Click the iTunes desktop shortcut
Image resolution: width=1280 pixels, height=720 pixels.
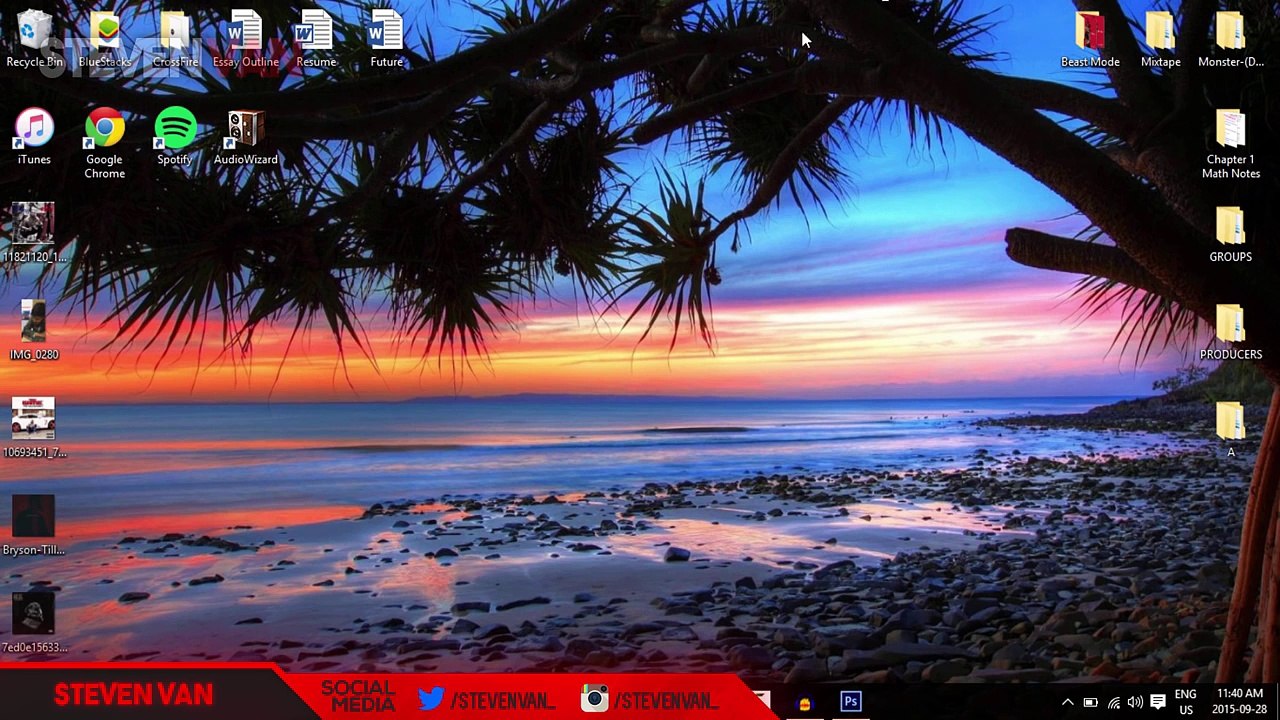pyautogui.click(x=34, y=137)
